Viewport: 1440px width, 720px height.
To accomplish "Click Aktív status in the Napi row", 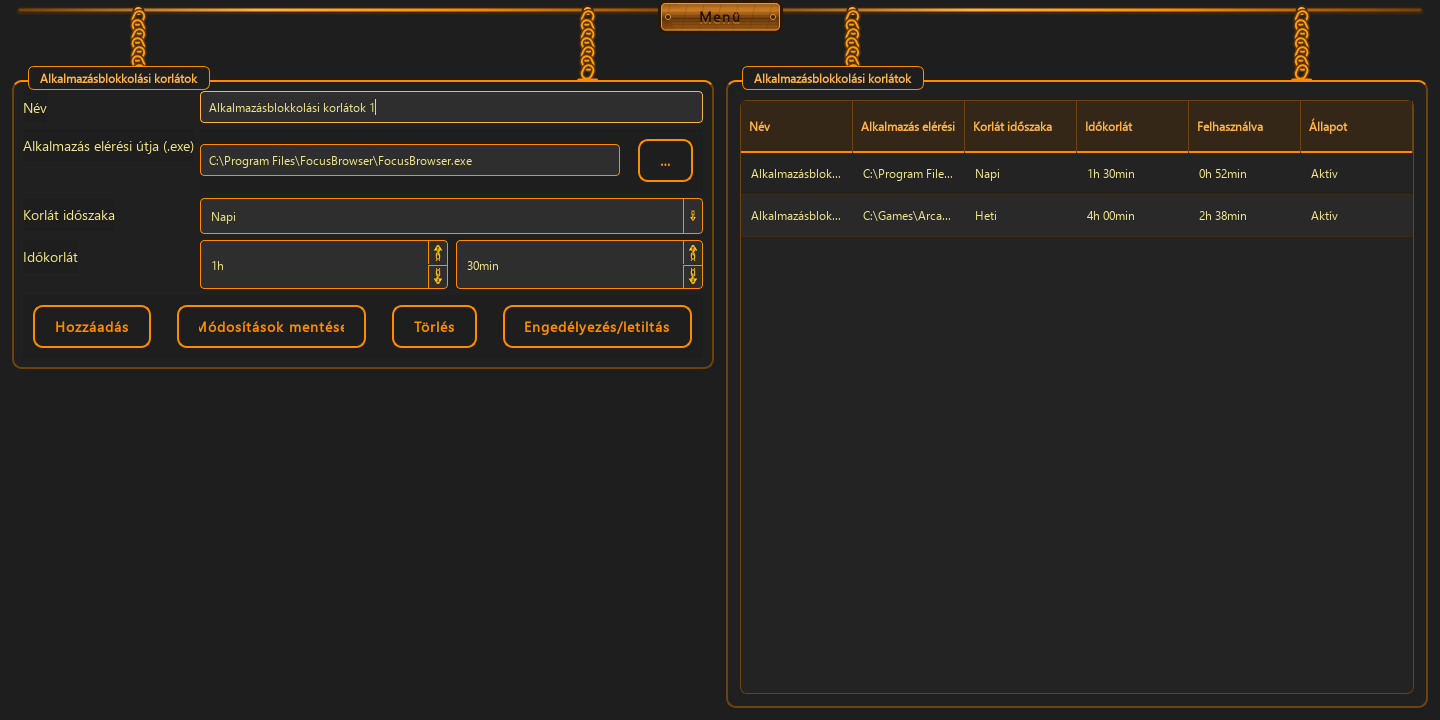I will pos(1356,174).
